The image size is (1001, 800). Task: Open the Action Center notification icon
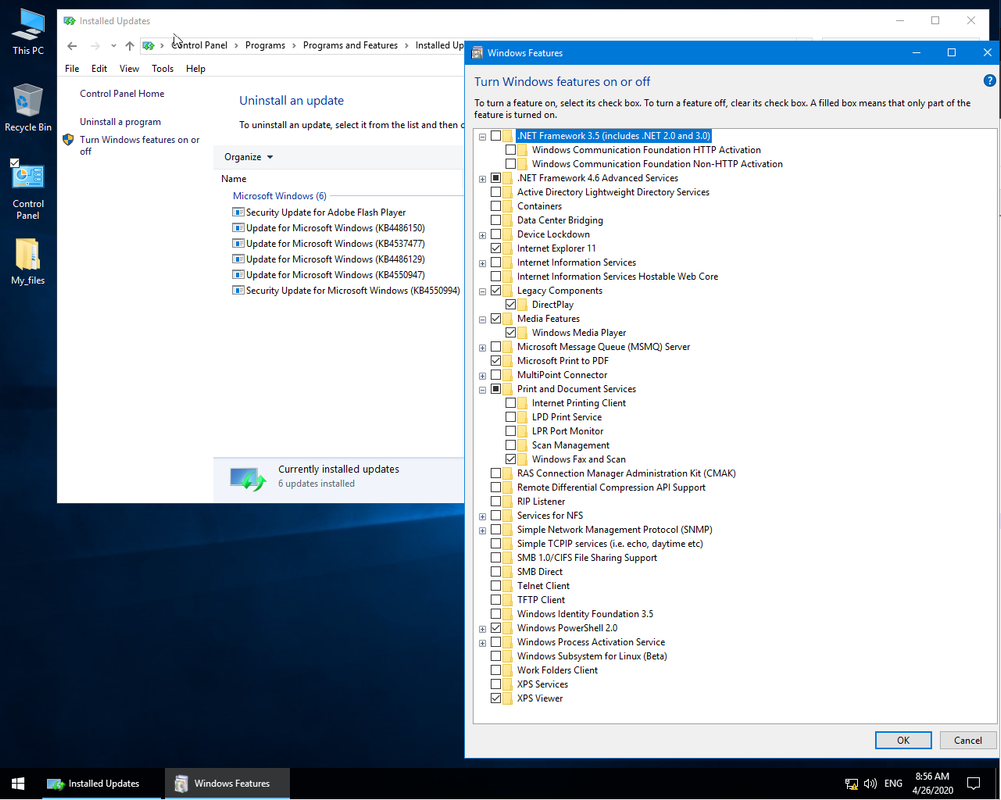click(x=973, y=783)
